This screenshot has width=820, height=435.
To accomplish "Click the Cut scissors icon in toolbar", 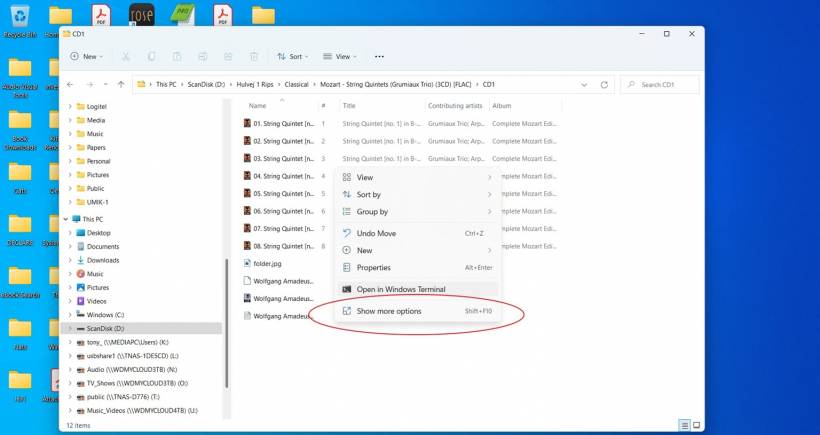I will 126,56.
